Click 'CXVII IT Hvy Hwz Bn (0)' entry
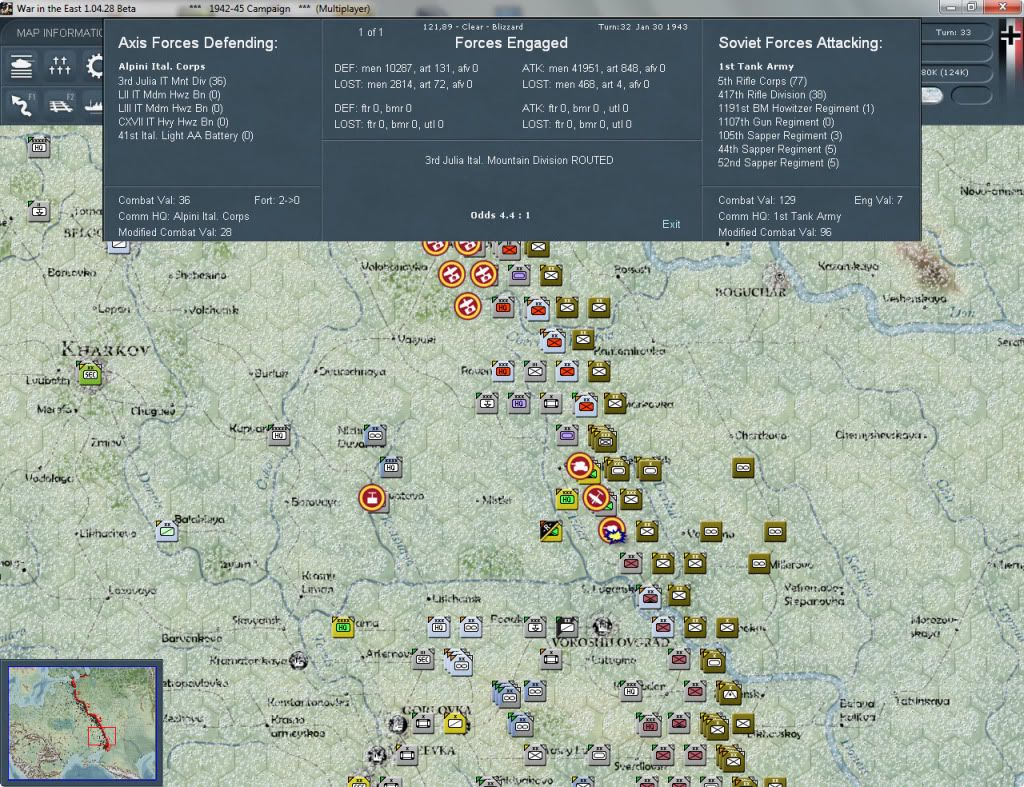 [x=173, y=122]
